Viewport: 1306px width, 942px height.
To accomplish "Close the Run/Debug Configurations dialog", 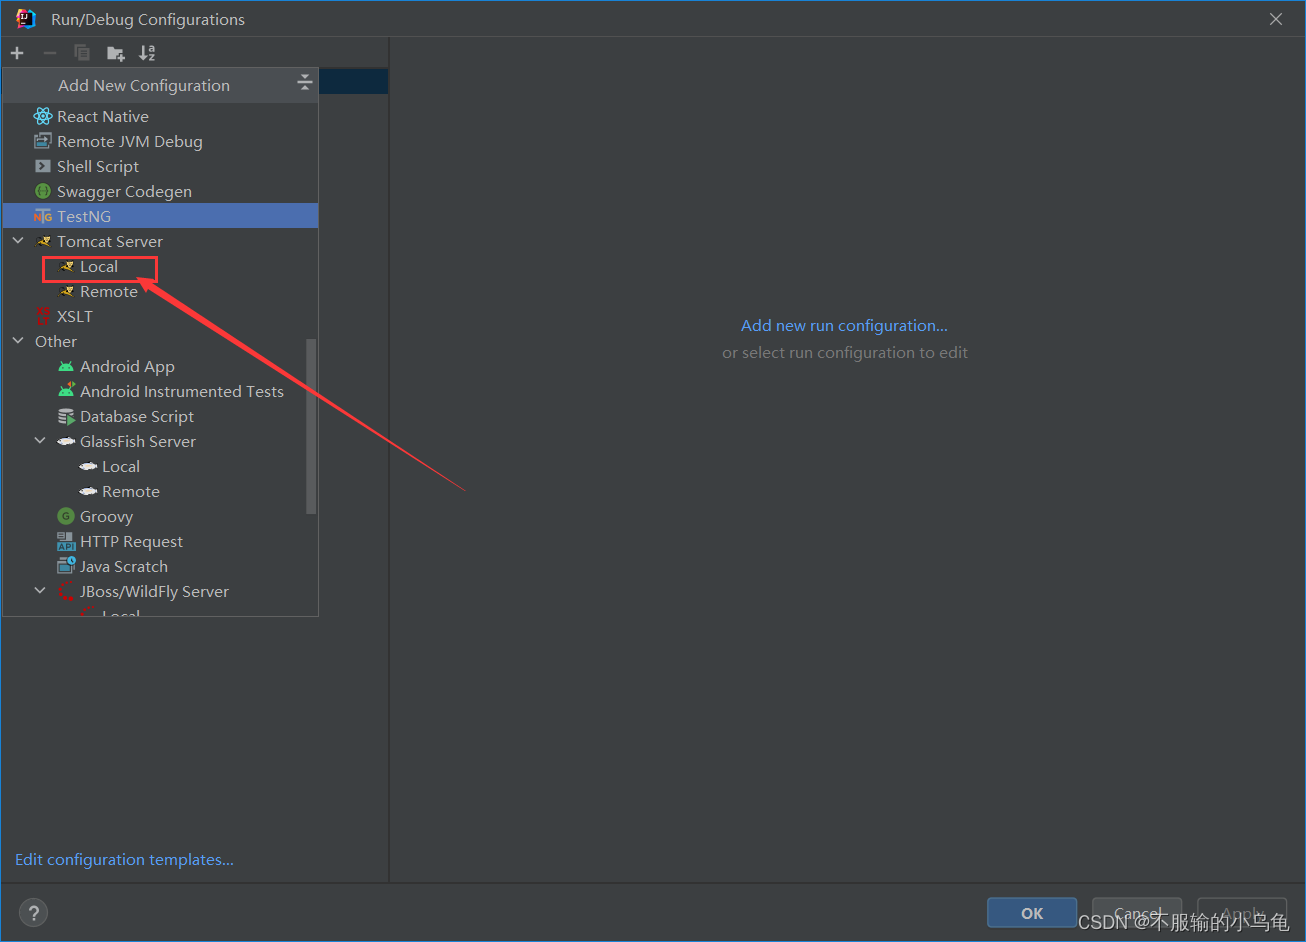I will pyautogui.click(x=1276, y=19).
